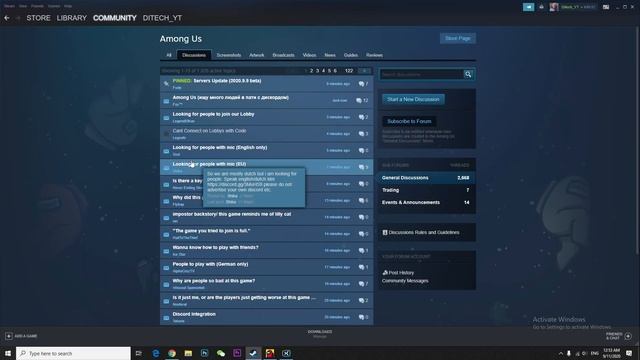This screenshot has height=360, width=640.
Task: Go to discussions page 2
Action: point(311,71)
